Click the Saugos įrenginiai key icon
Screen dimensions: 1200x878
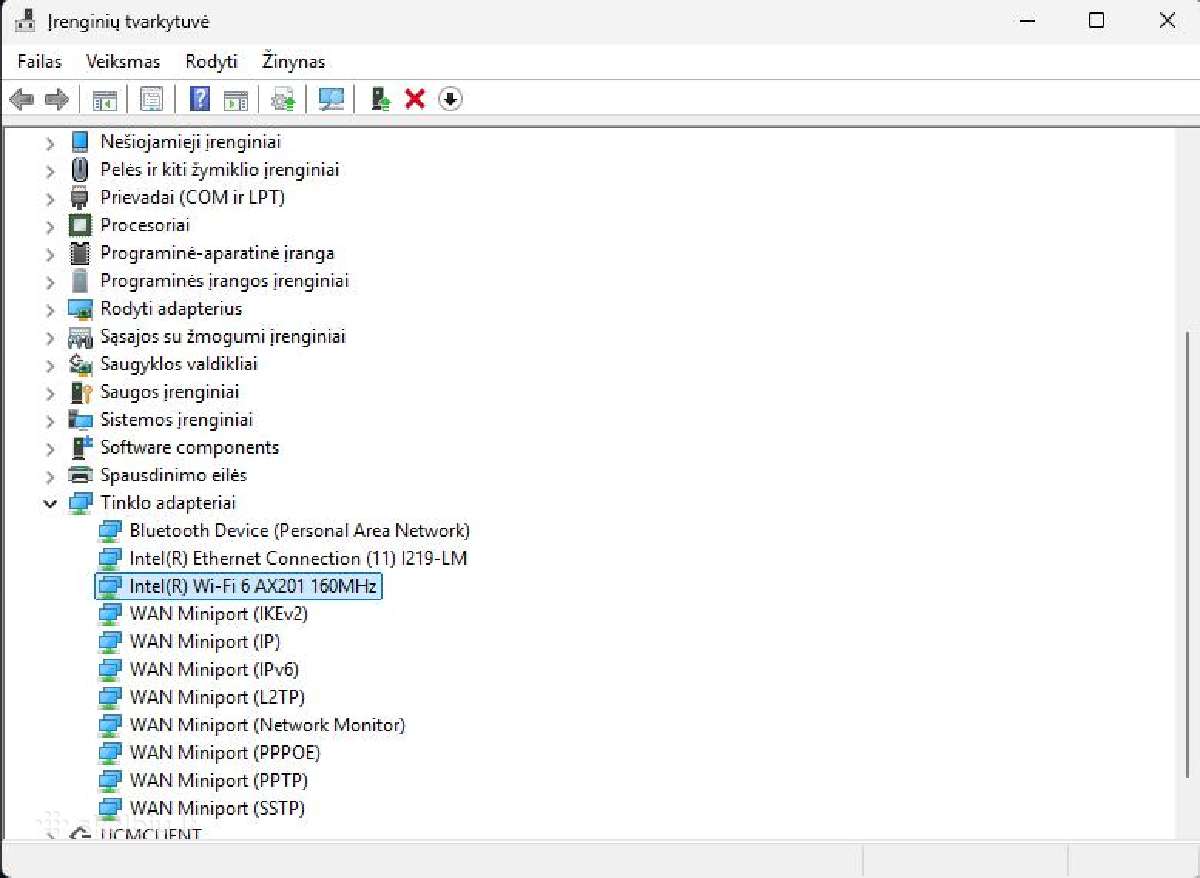(80, 392)
